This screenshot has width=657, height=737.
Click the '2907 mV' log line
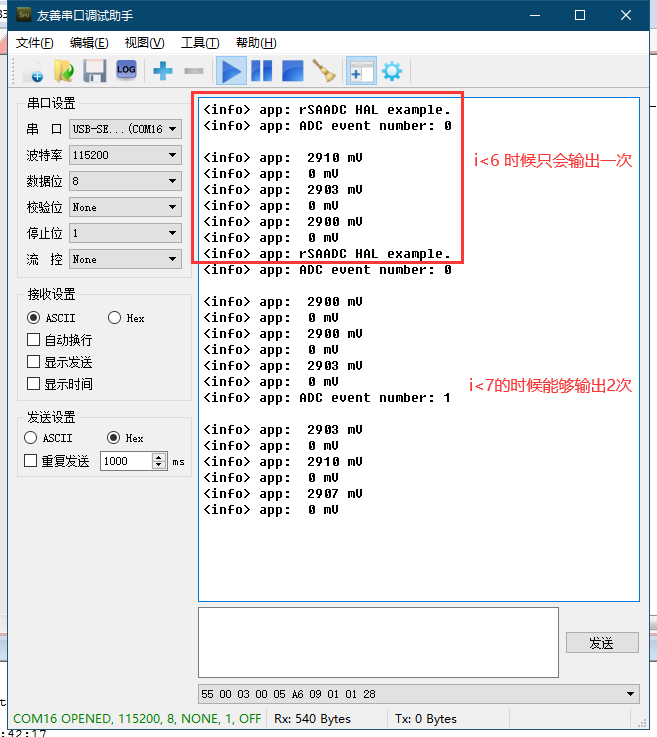tap(283, 494)
